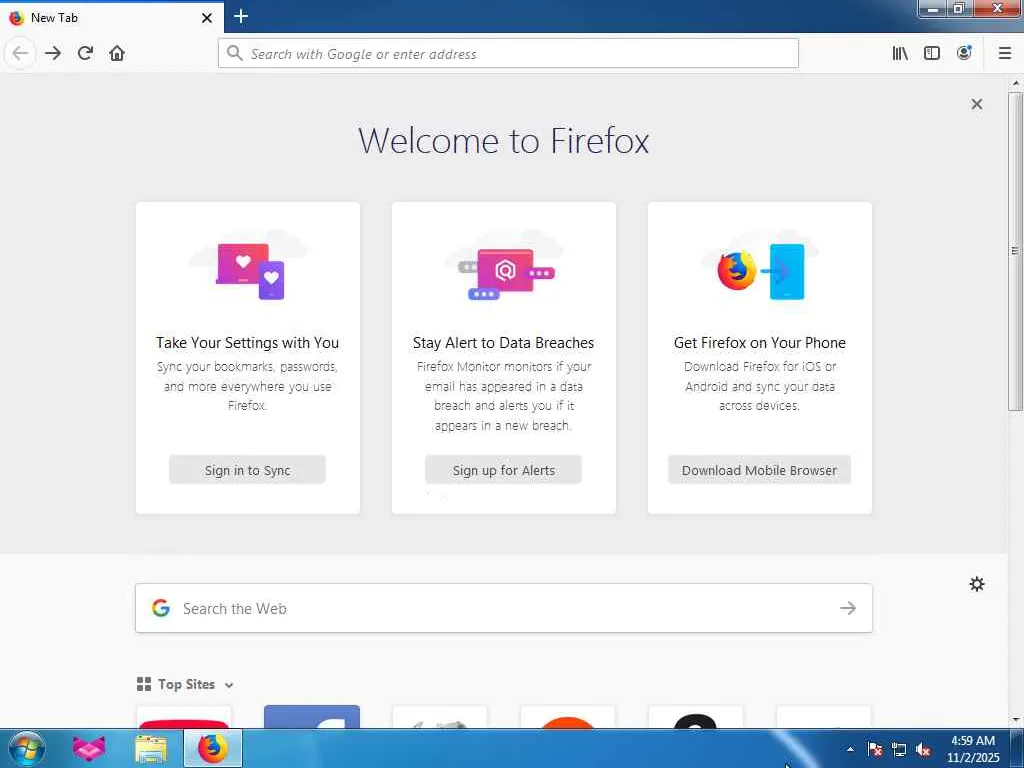Open the pink cat app in taskbar
The image size is (1024, 768).
point(89,748)
